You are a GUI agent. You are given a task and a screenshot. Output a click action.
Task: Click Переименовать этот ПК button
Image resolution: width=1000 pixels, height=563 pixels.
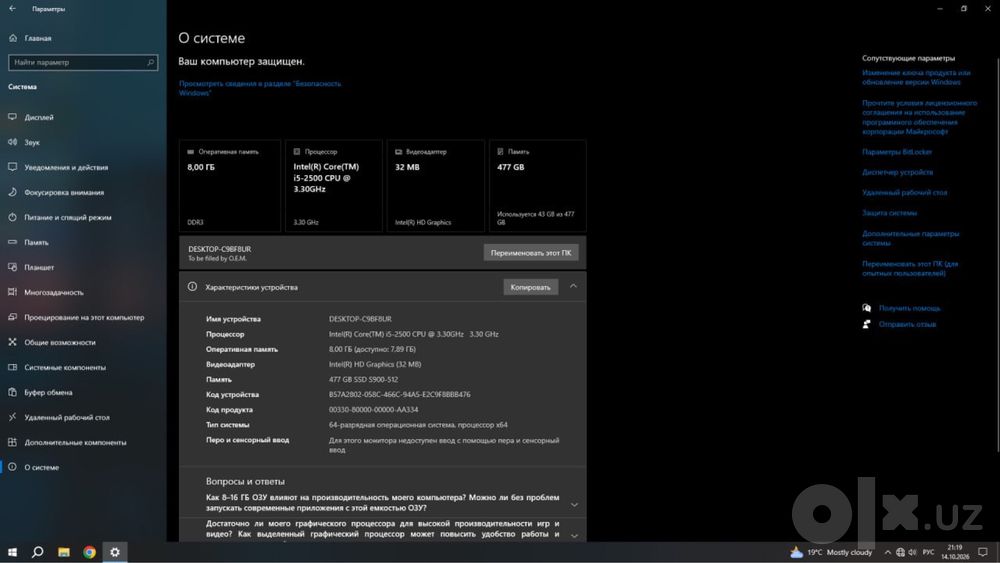click(x=531, y=253)
